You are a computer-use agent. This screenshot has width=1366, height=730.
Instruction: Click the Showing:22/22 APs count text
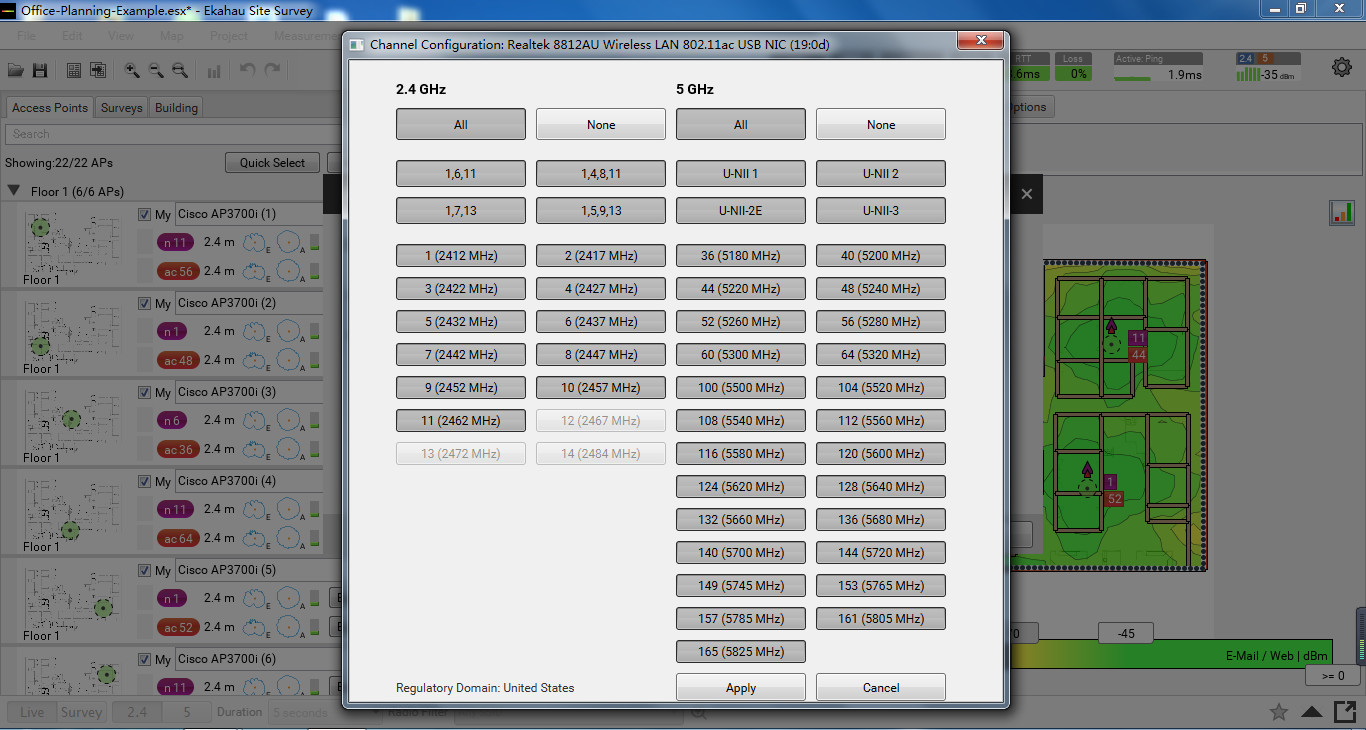coord(59,163)
